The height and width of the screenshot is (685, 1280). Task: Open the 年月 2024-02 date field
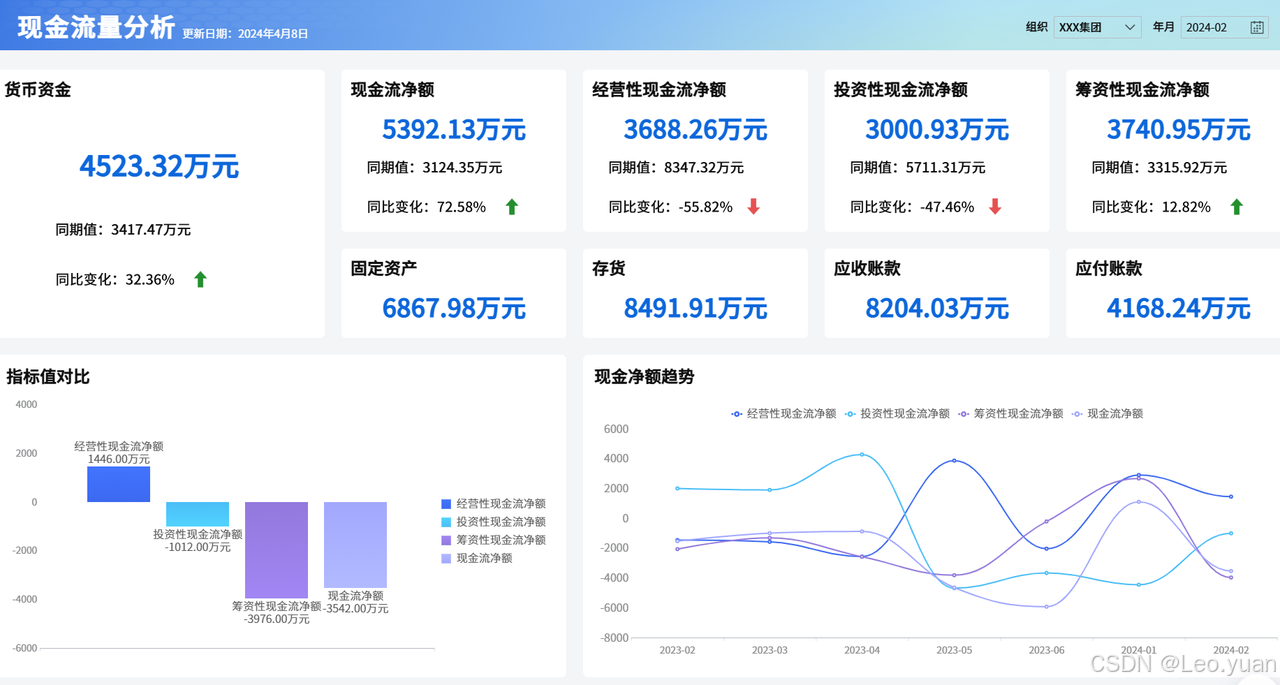[1225, 28]
